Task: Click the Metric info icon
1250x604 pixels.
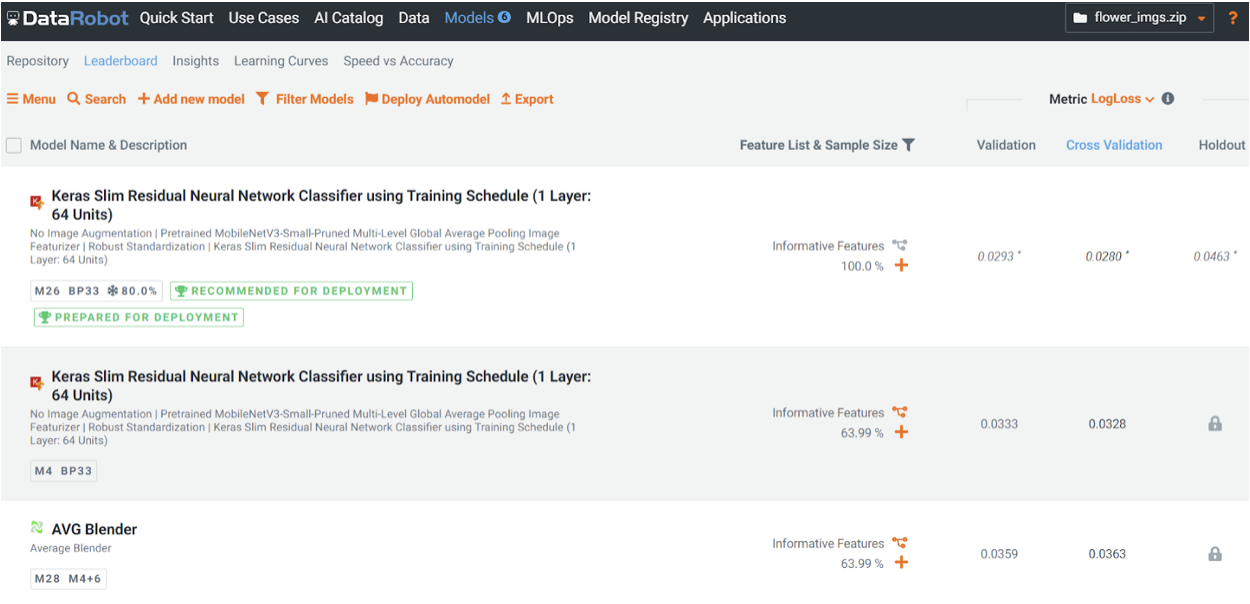Action: pyautogui.click(x=1168, y=99)
